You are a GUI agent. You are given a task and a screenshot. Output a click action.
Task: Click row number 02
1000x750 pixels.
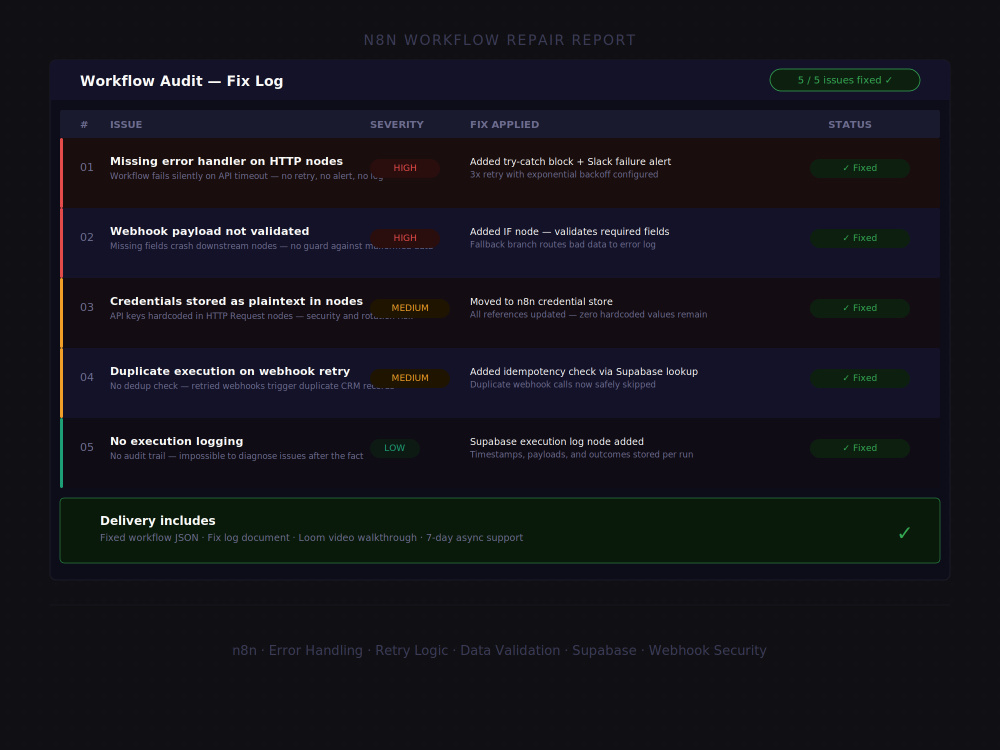click(87, 238)
